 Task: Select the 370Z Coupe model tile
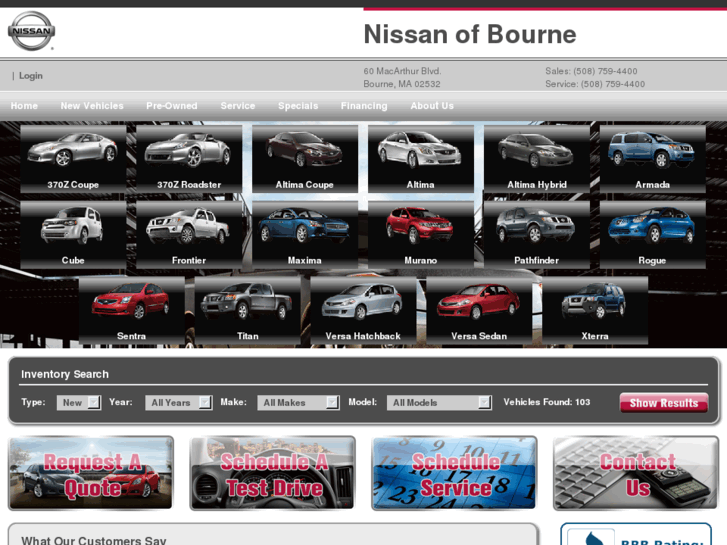click(73, 159)
